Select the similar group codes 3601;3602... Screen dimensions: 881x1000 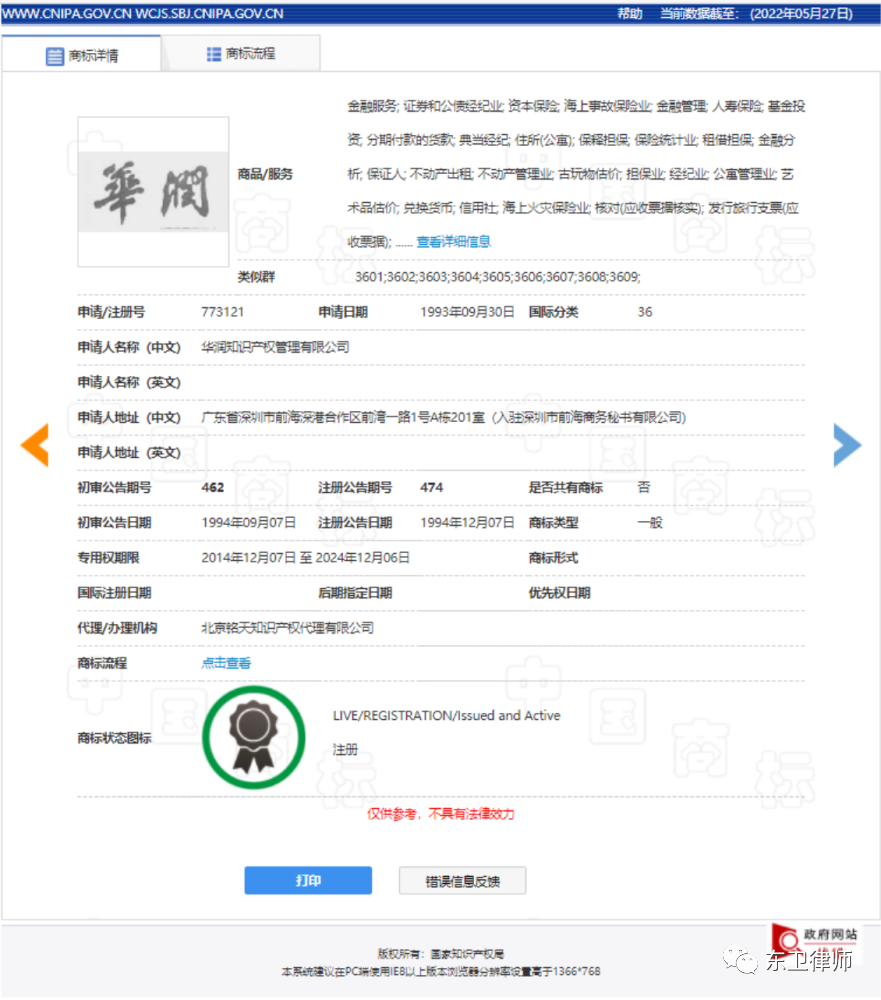click(x=498, y=277)
